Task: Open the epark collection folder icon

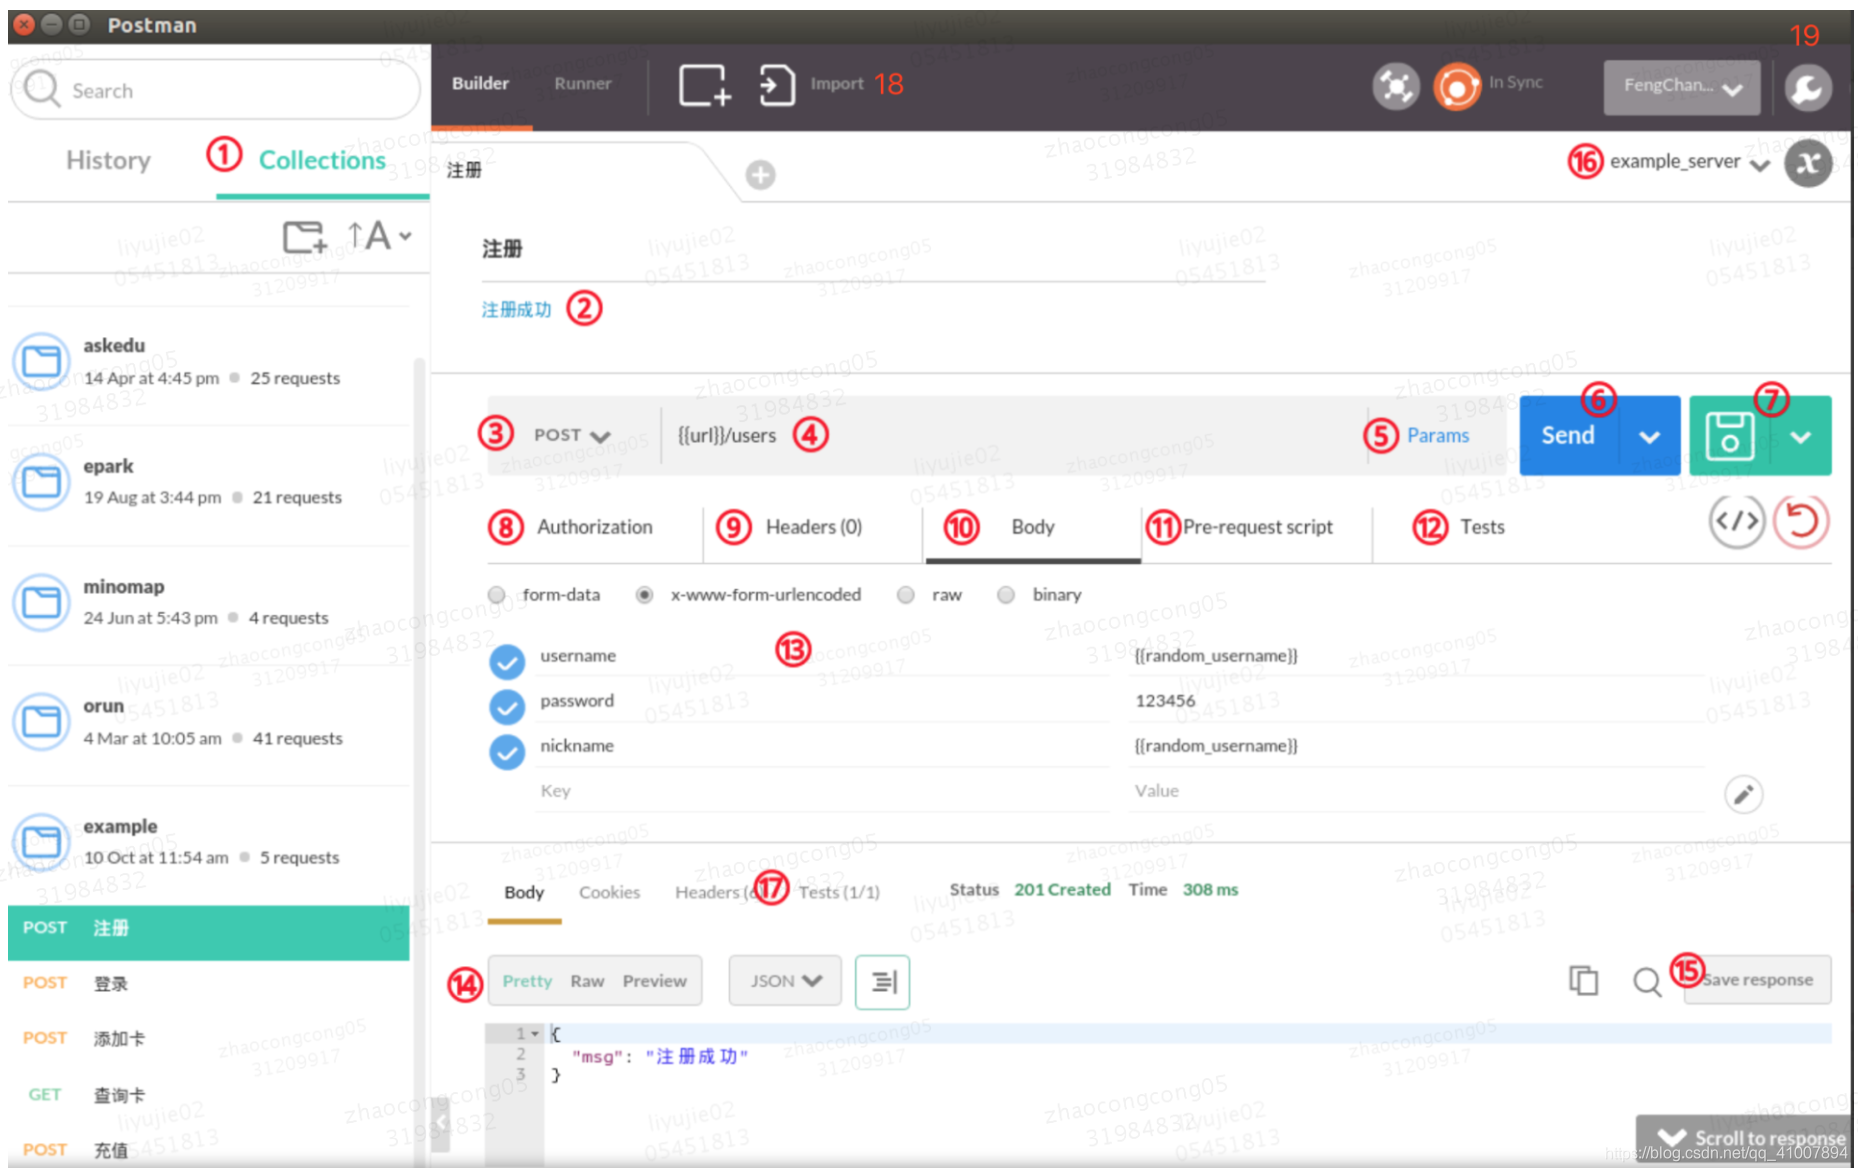Action: click(41, 482)
